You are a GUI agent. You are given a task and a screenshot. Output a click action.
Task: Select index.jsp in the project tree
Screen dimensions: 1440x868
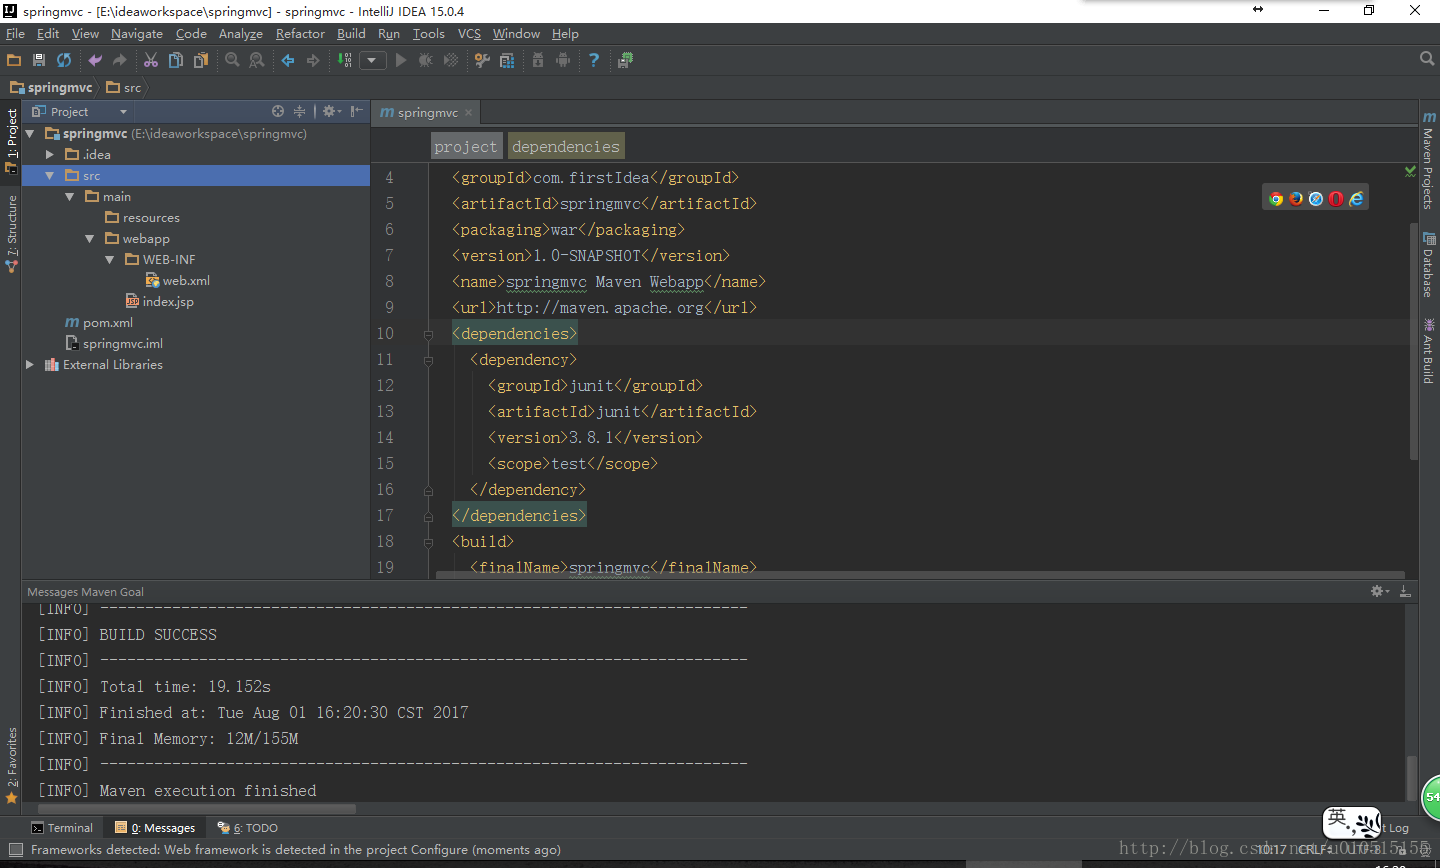(x=159, y=301)
